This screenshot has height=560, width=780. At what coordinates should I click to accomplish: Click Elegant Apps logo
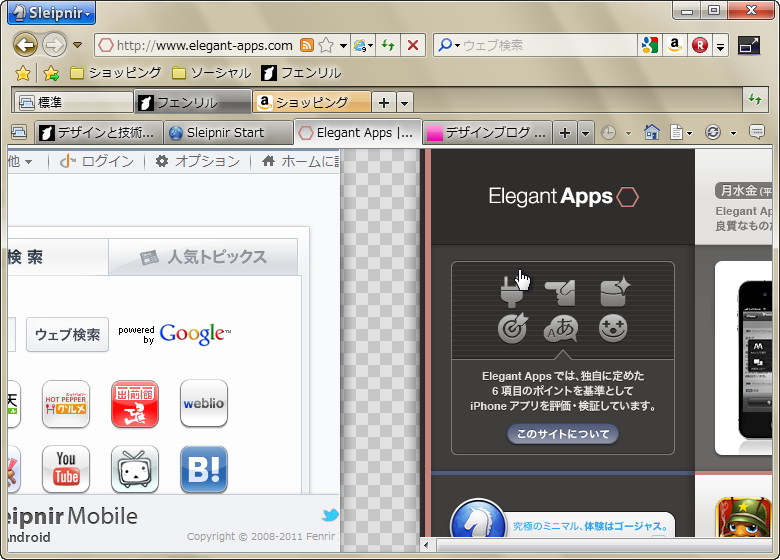point(563,196)
